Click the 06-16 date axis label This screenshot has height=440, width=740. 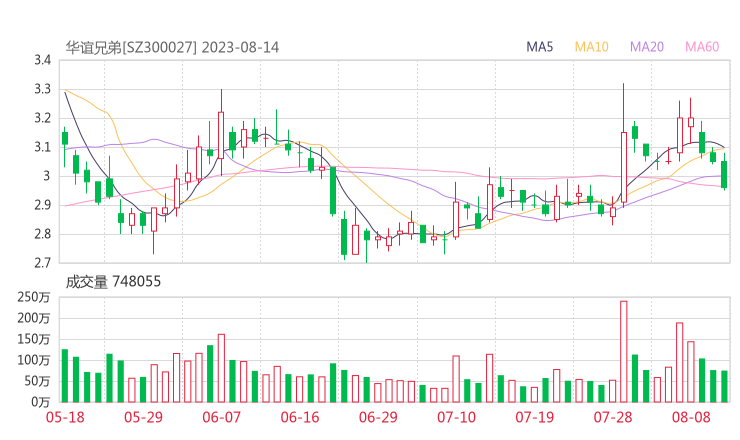point(300,417)
